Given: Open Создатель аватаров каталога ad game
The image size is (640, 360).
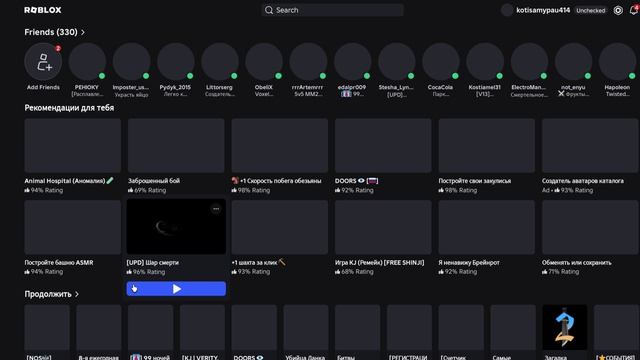Looking at the screenshot, I should point(590,146).
